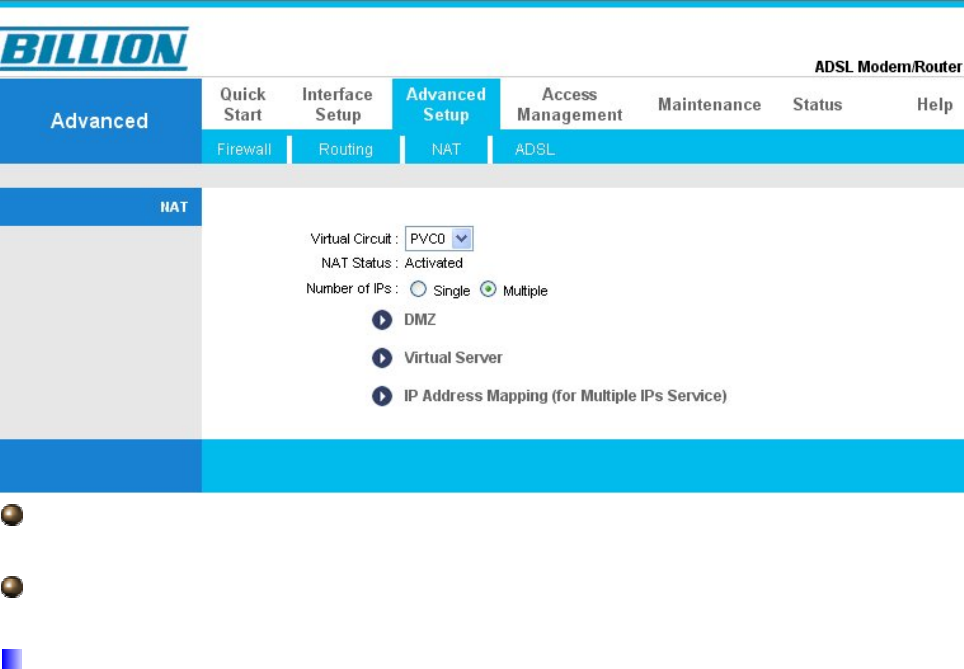Click the Activated NAT status text
Image resolution: width=964 pixels, height=669 pixels.
[433, 263]
